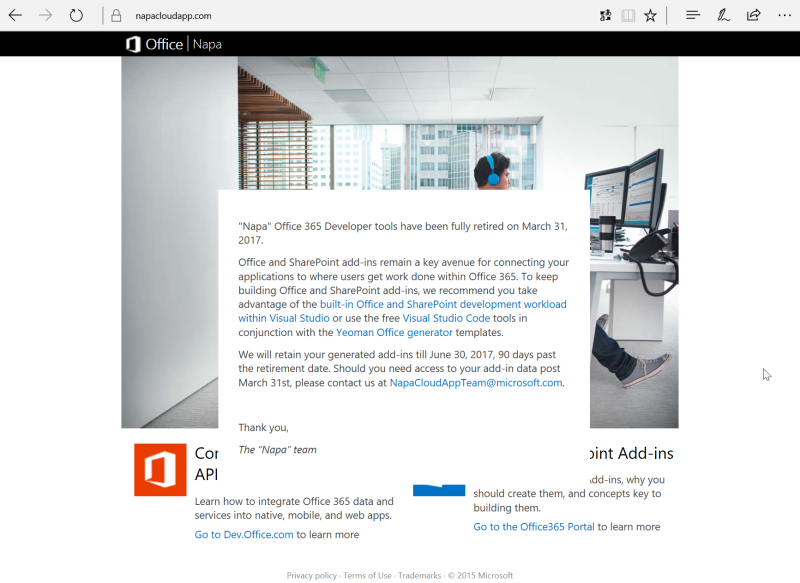Make a web note with pen icon

click(x=723, y=15)
